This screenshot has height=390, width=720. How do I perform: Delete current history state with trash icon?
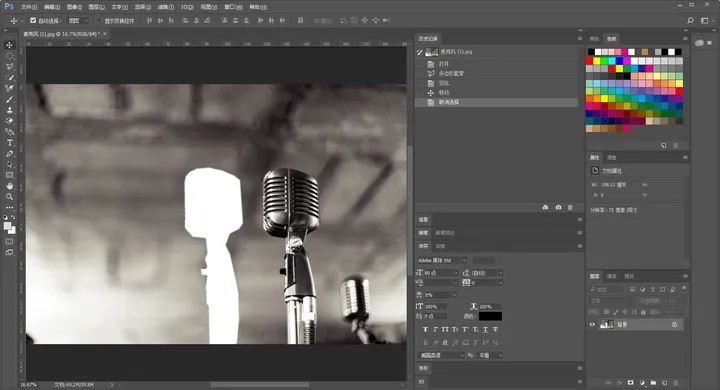click(570, 208)
